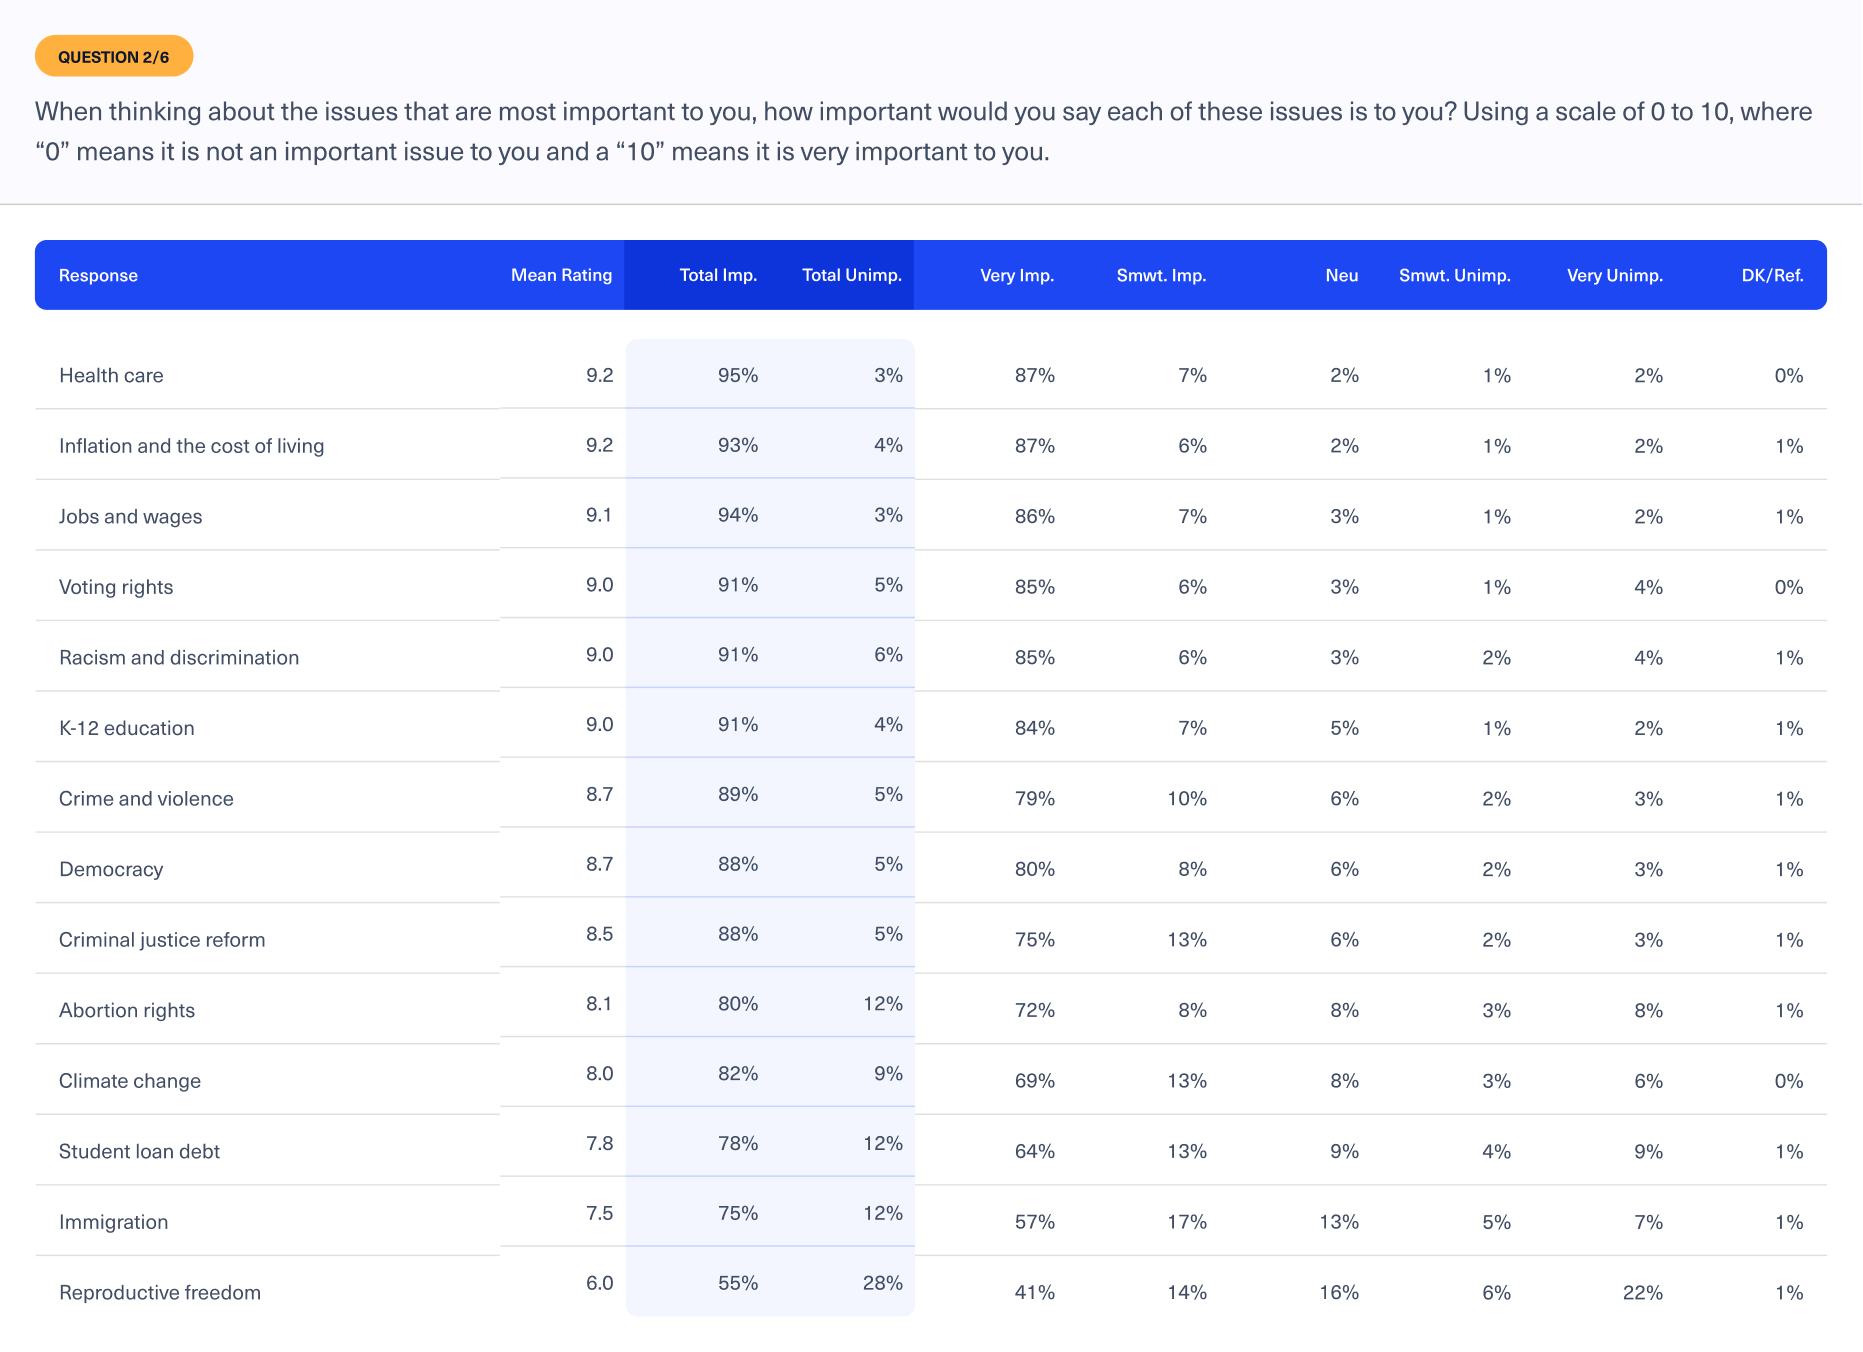1863x1352 pixels.
Task: Click the Smwt. Unimp. column header
Action: [1454, 276]
